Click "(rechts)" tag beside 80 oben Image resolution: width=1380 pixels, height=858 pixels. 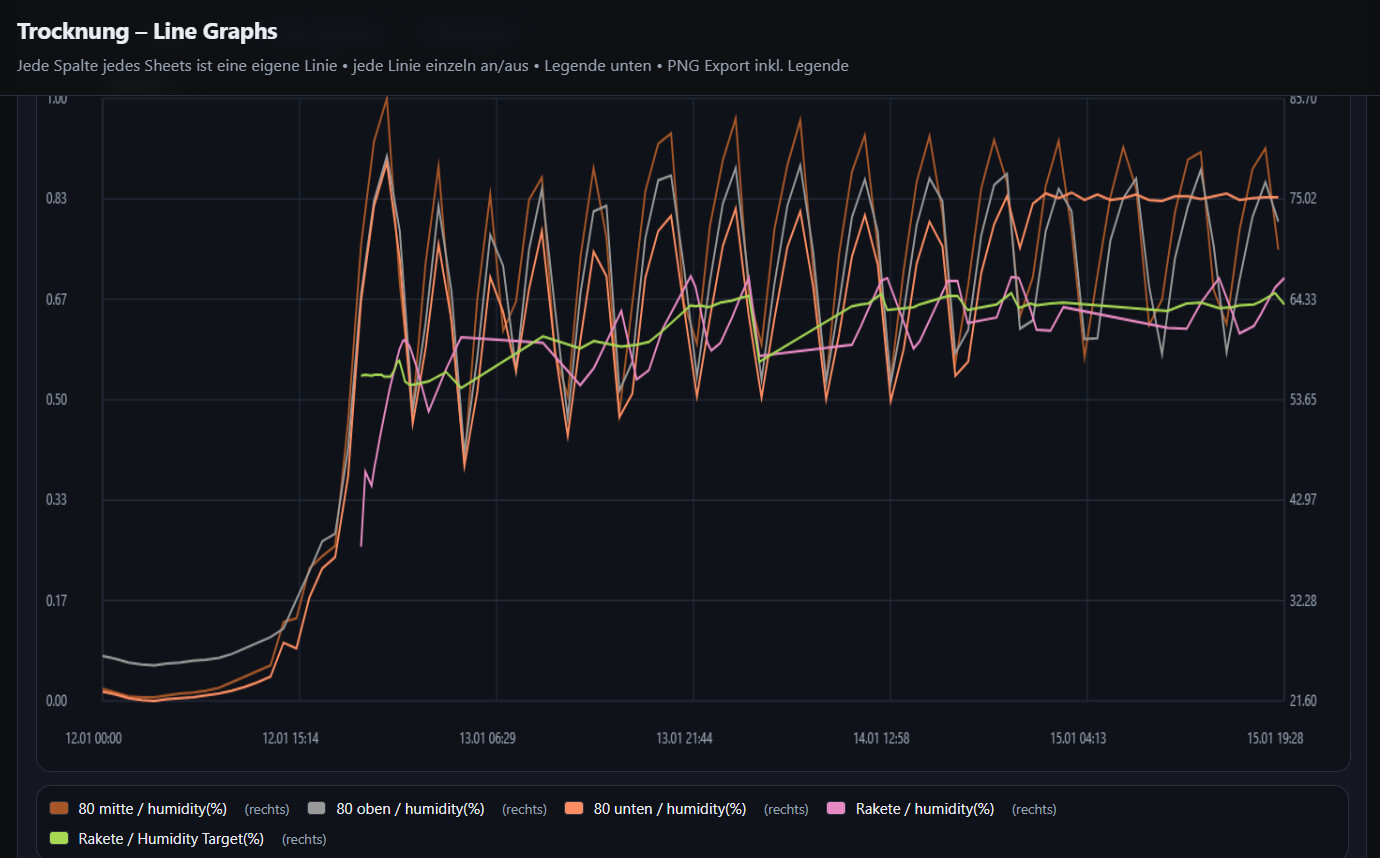click(524, 810)
